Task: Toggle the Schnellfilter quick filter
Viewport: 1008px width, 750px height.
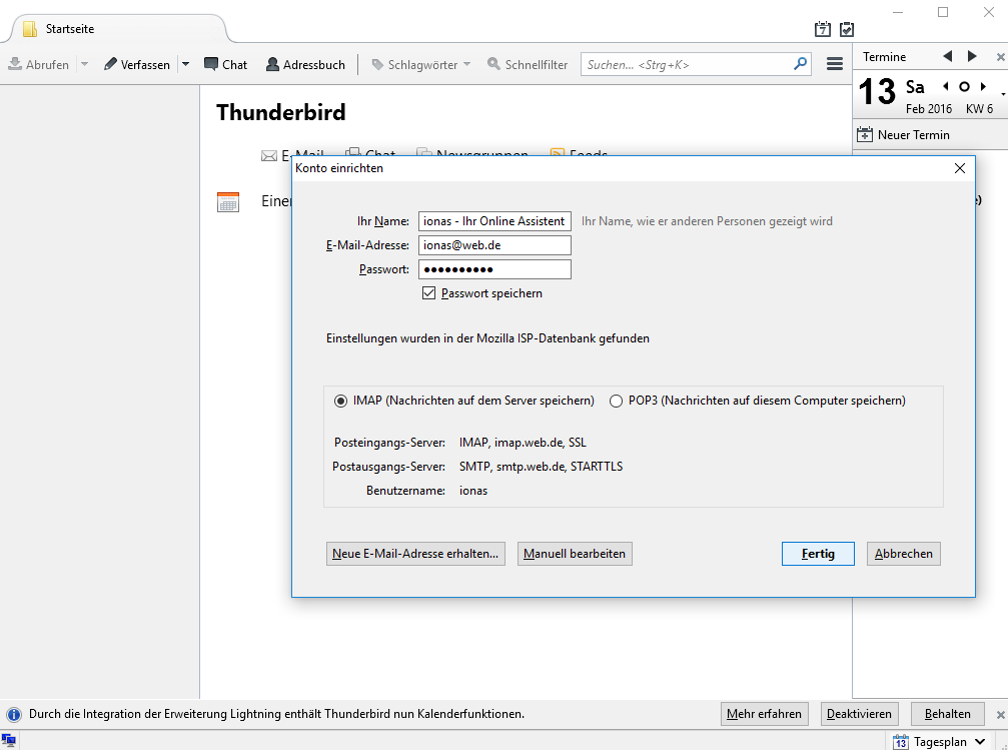Action: 528,64
